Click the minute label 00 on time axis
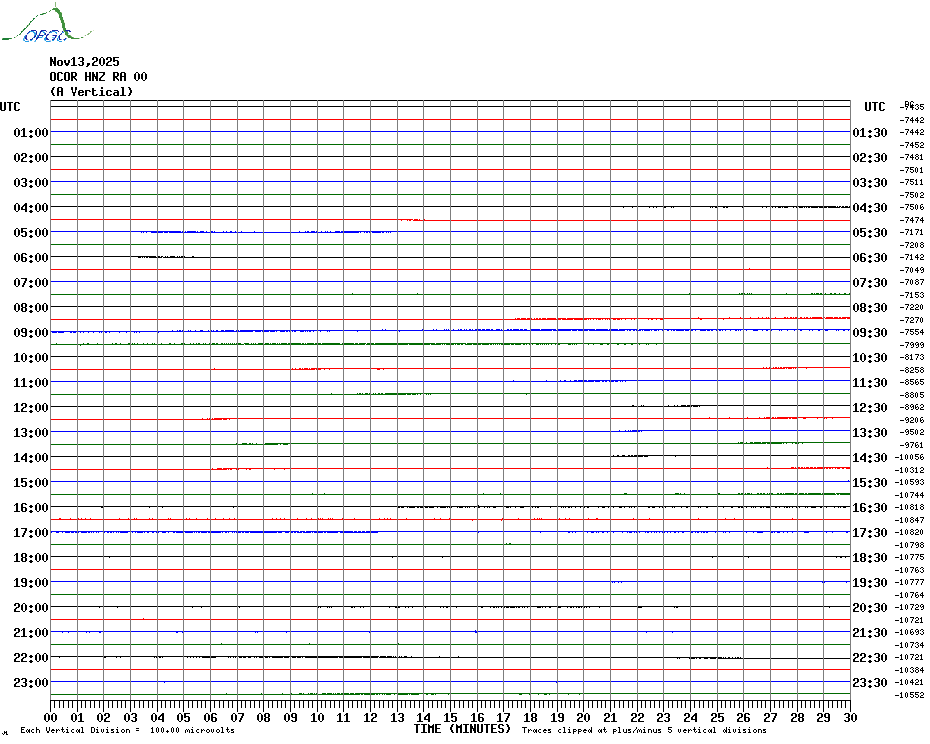Screen dimensions: 930x744 (51, 718)
